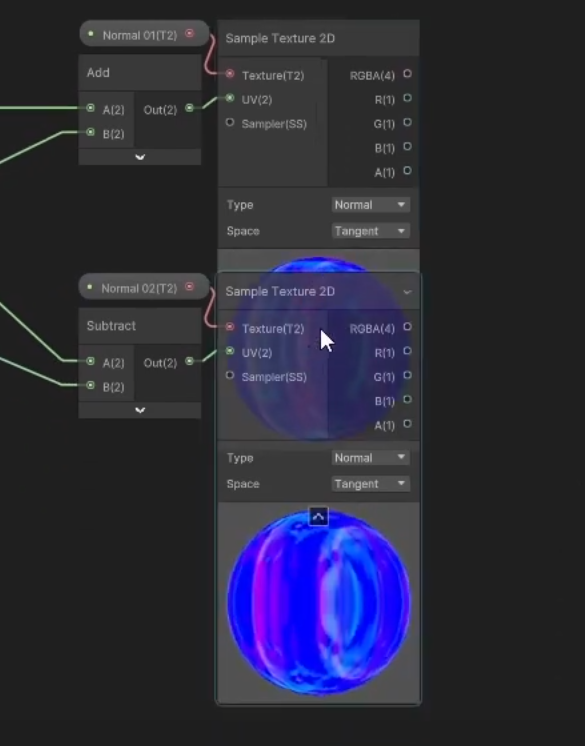
Task: Click R(1) output port on lower Sample Texture 2D
Action: click(407, 351)
